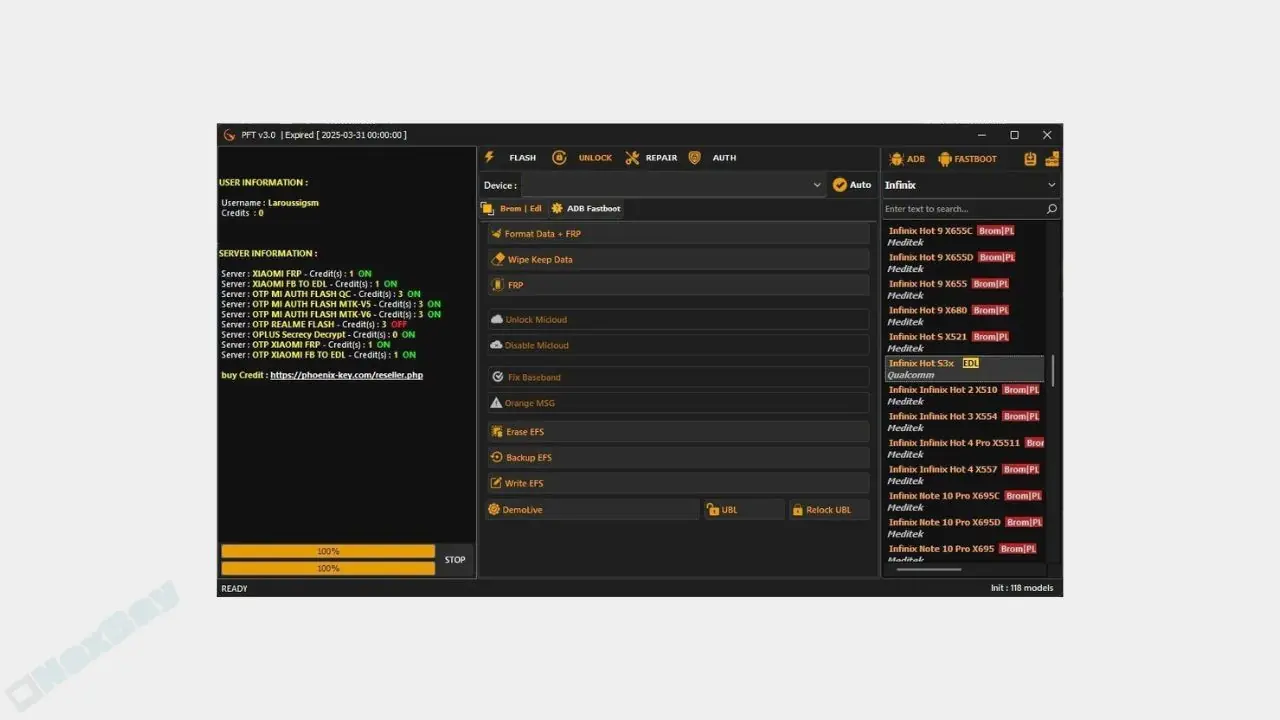Click the Wipe Keep Data button

[x=678, y=259]
